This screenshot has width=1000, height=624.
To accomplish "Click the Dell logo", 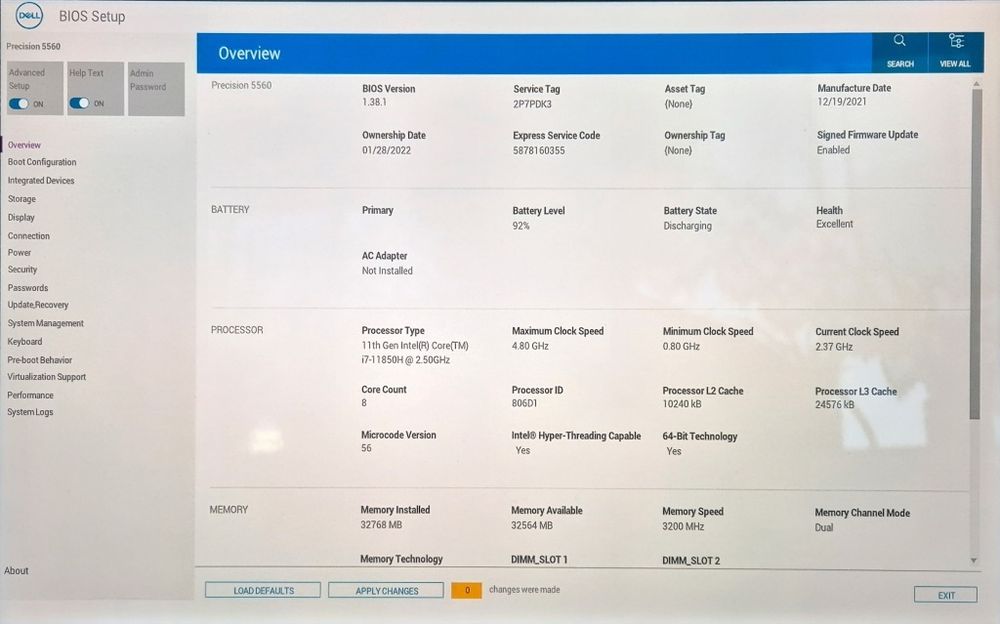I will click(x=29, y=16).
